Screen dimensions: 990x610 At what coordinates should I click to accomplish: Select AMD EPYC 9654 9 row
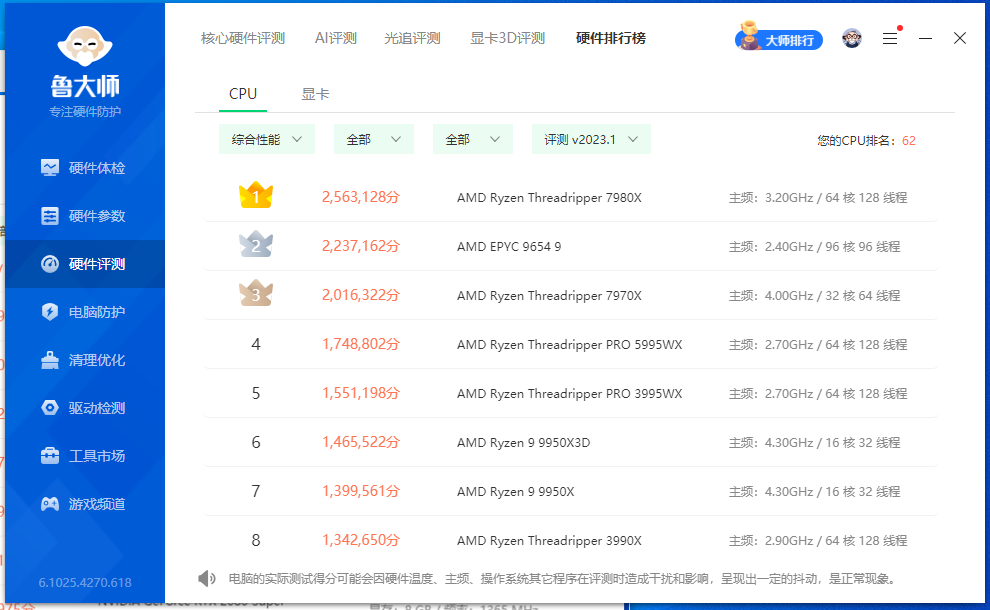pyautogui.click(x=571, y=246)
